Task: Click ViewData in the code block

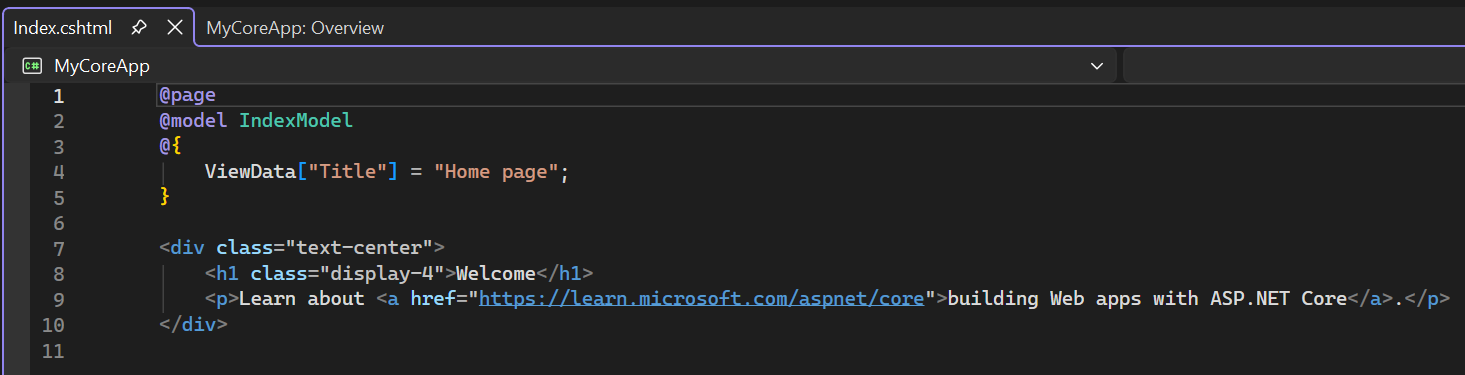Action: (x=251, y=172)
